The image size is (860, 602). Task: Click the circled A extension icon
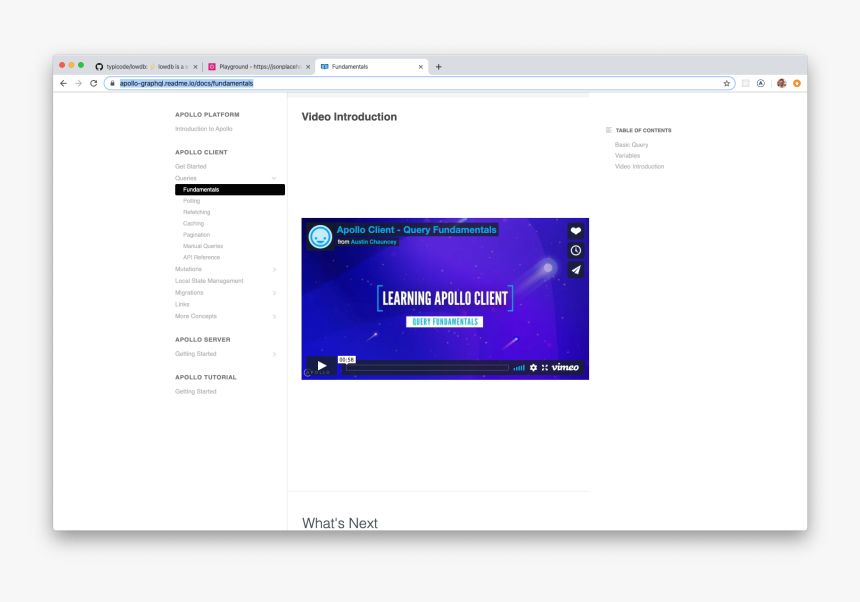coord(761,83)
